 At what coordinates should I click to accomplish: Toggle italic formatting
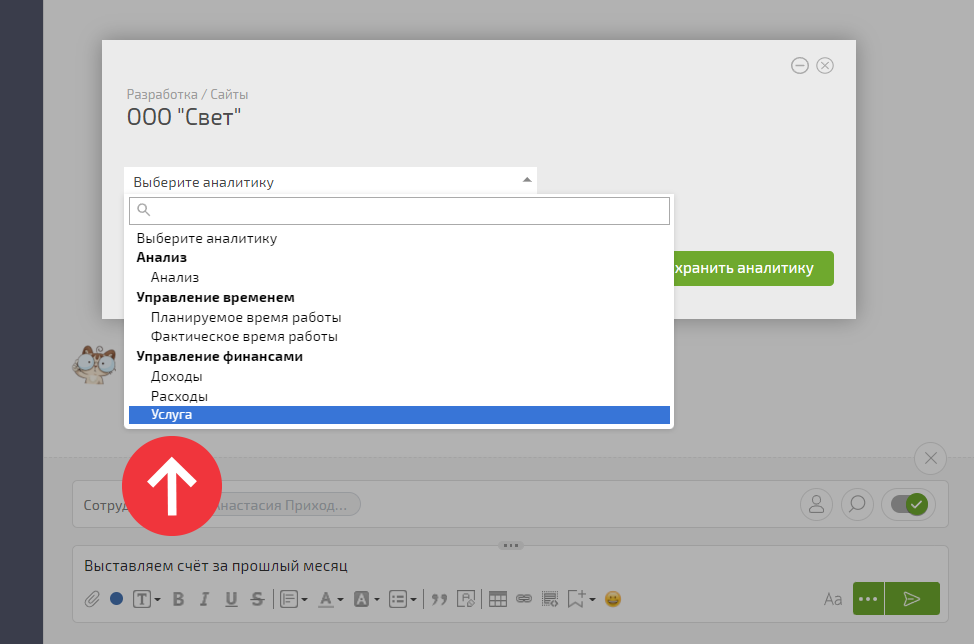pos(204,599)
